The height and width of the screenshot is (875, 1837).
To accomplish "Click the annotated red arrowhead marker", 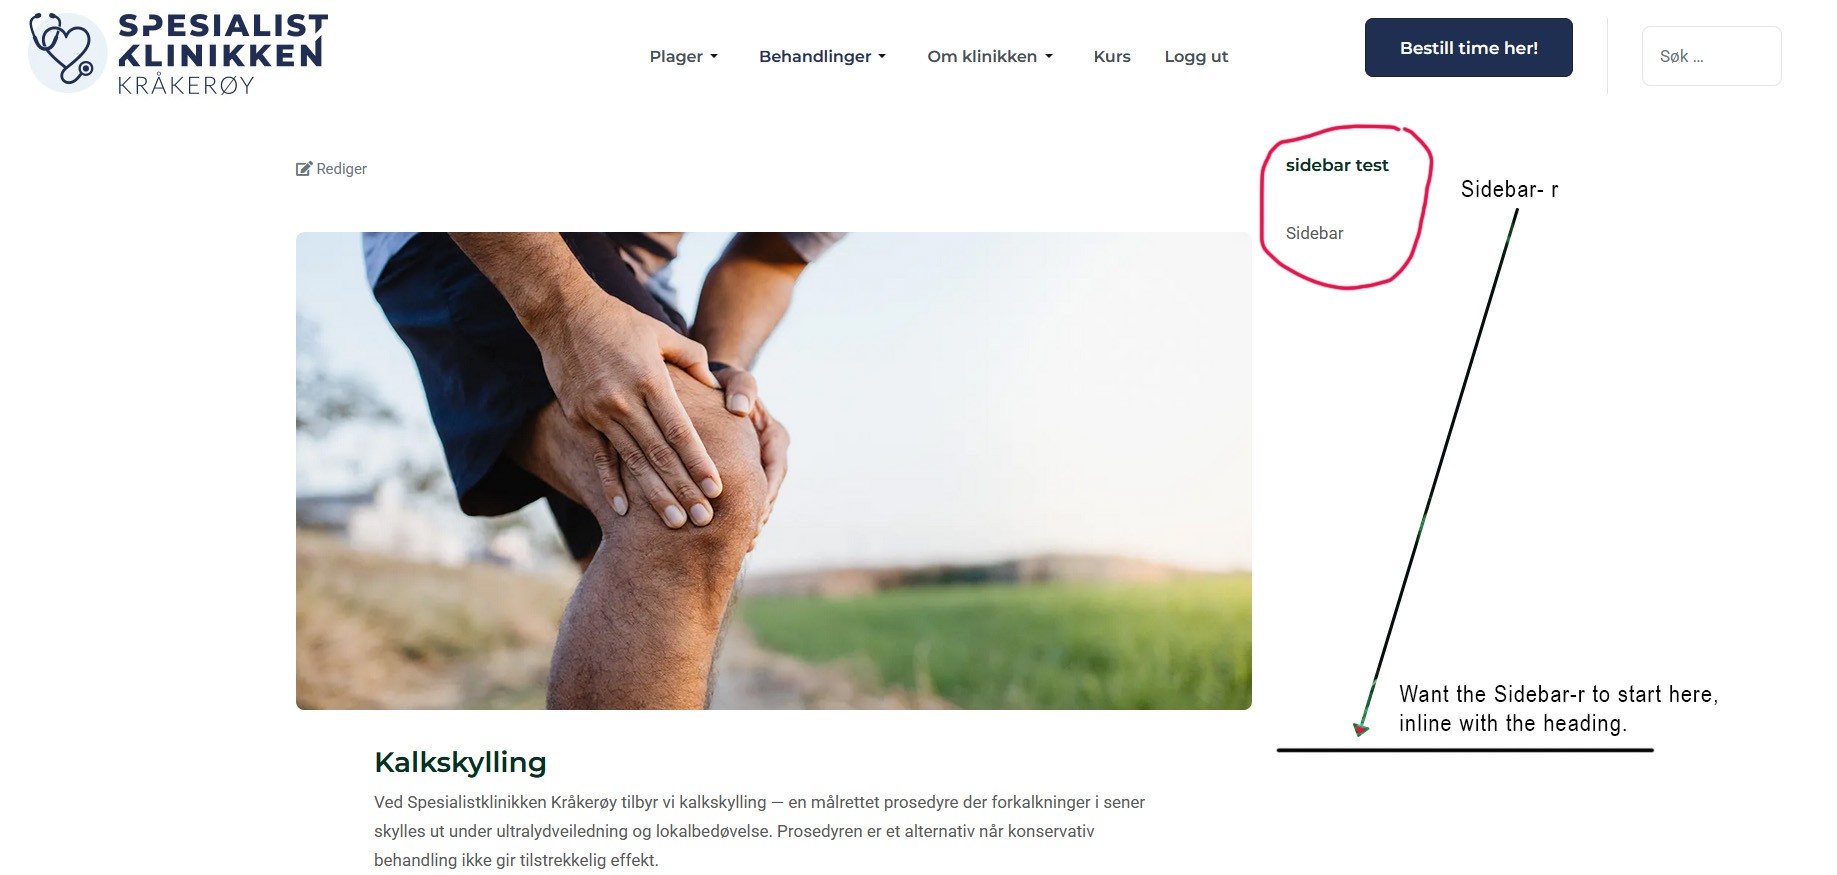I will coord(1360,729).
